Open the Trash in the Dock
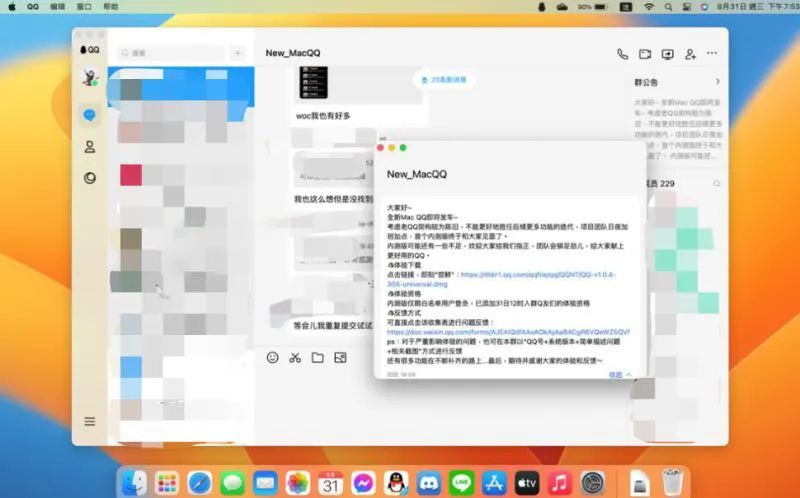The width and height of the screenshot is (800, 498). coord(672,482)
